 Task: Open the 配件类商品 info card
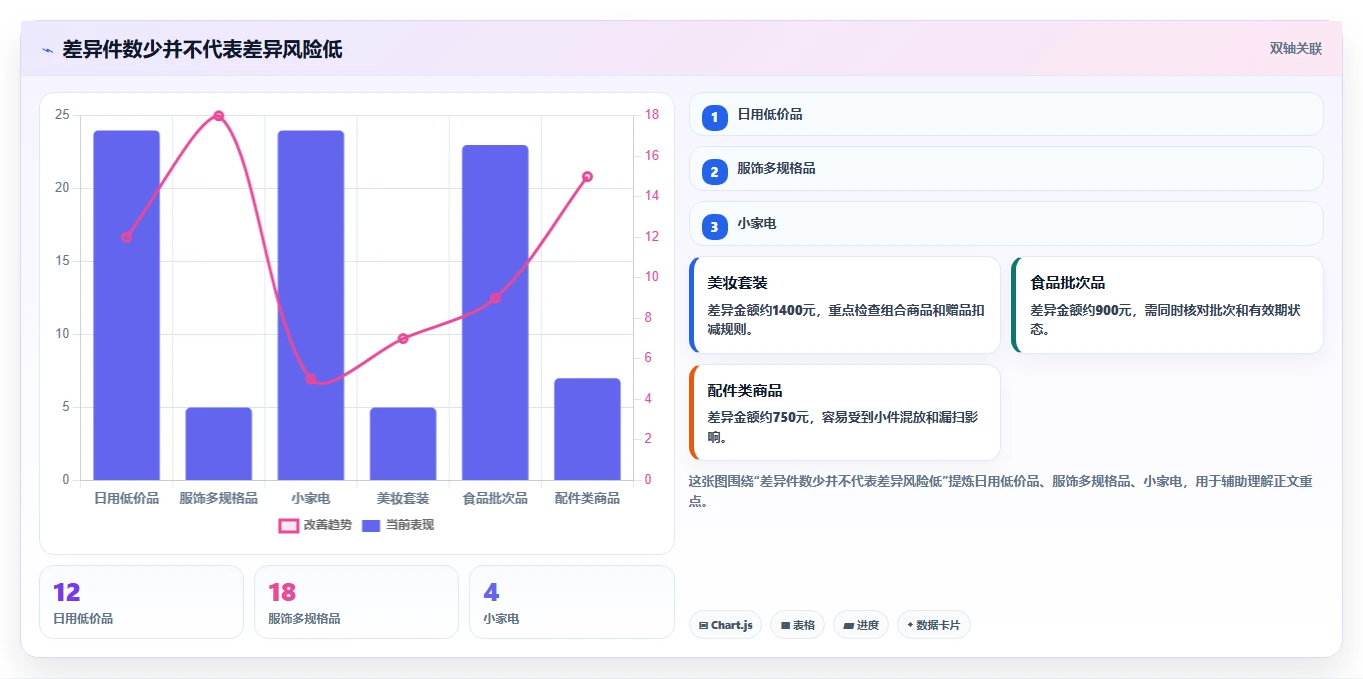[845, 412]
